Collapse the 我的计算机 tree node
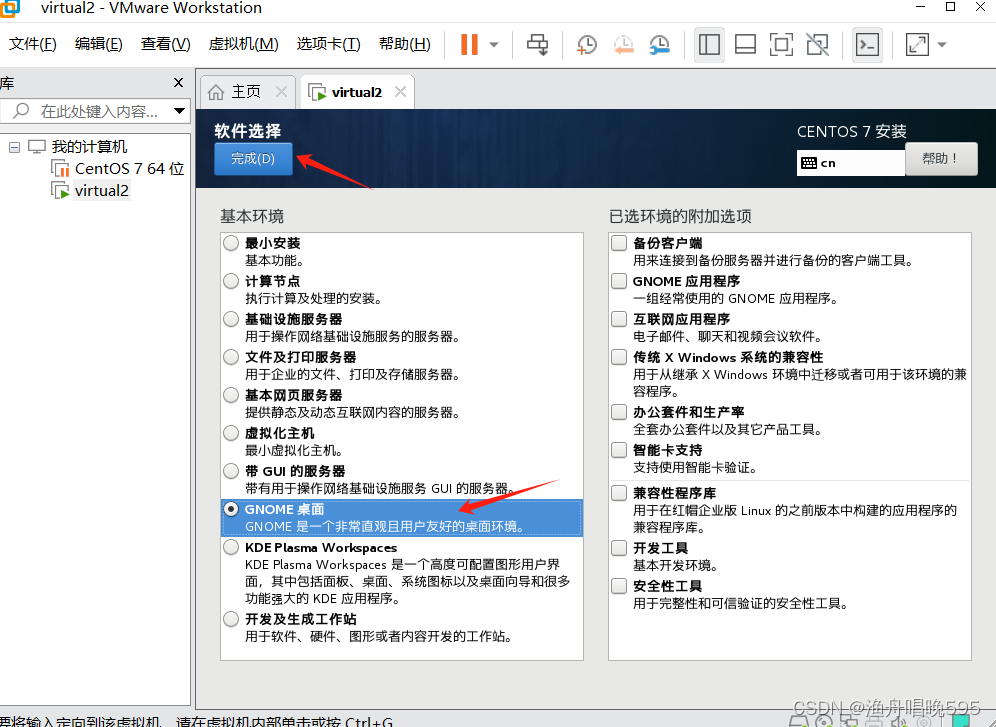This screenshot has width=996, height=727. [x=14, y=147]
